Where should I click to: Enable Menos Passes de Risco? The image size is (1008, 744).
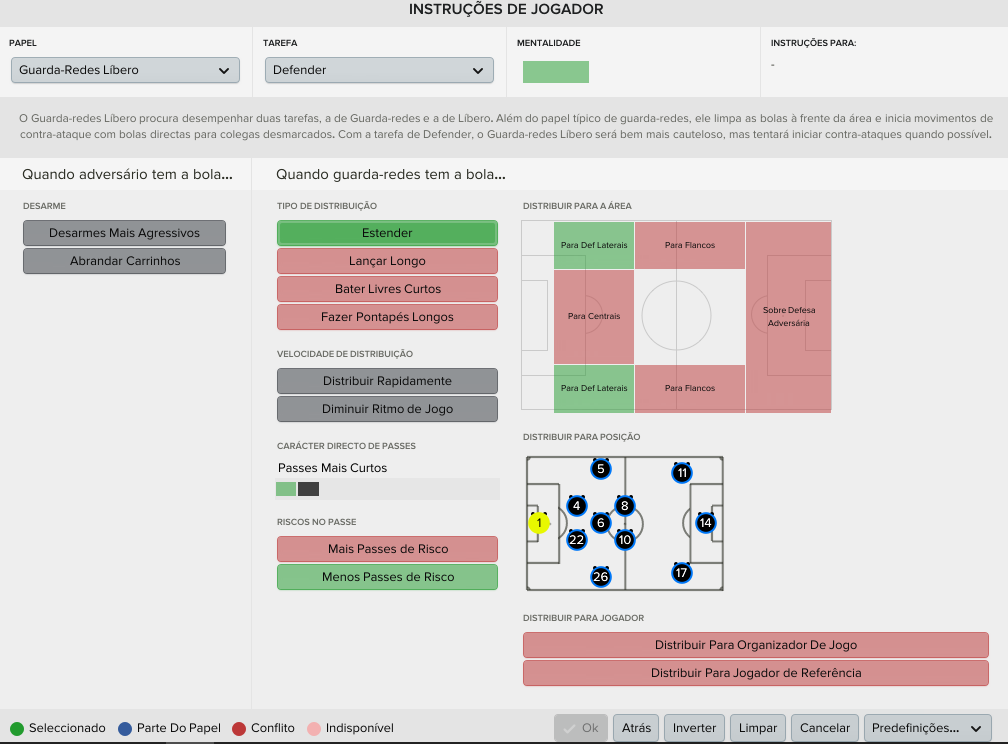tap(387, 577)
